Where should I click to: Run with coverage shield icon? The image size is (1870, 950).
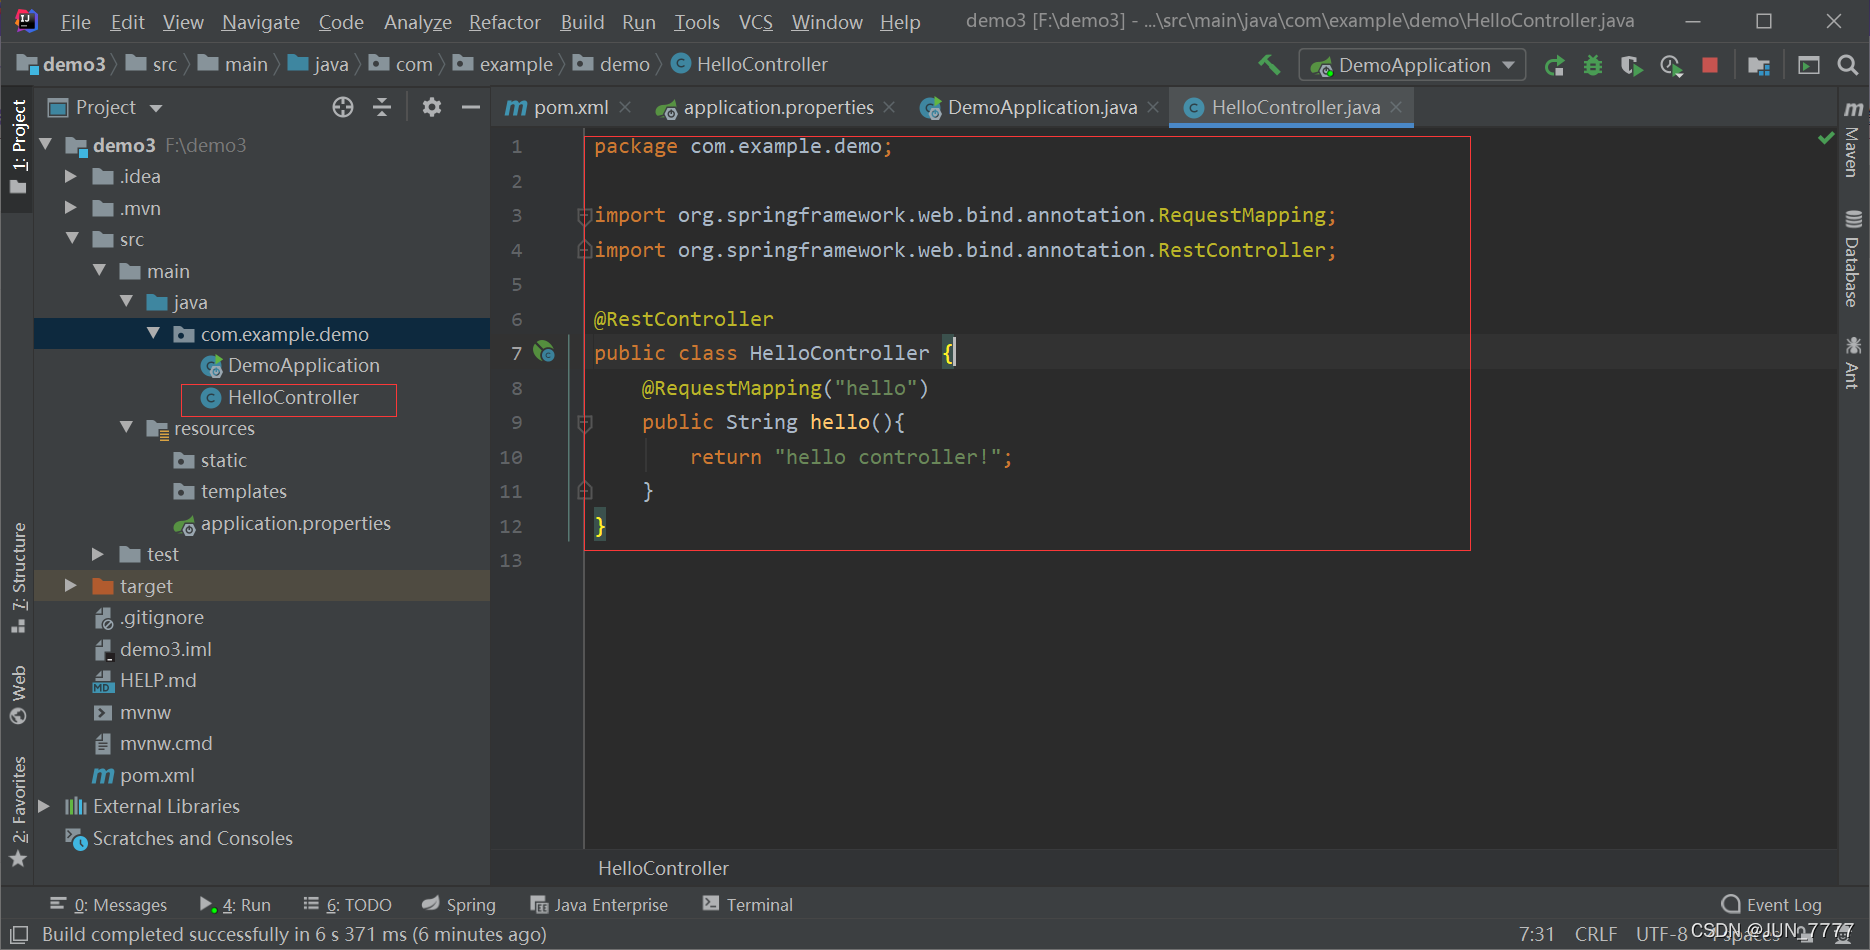1631,66
